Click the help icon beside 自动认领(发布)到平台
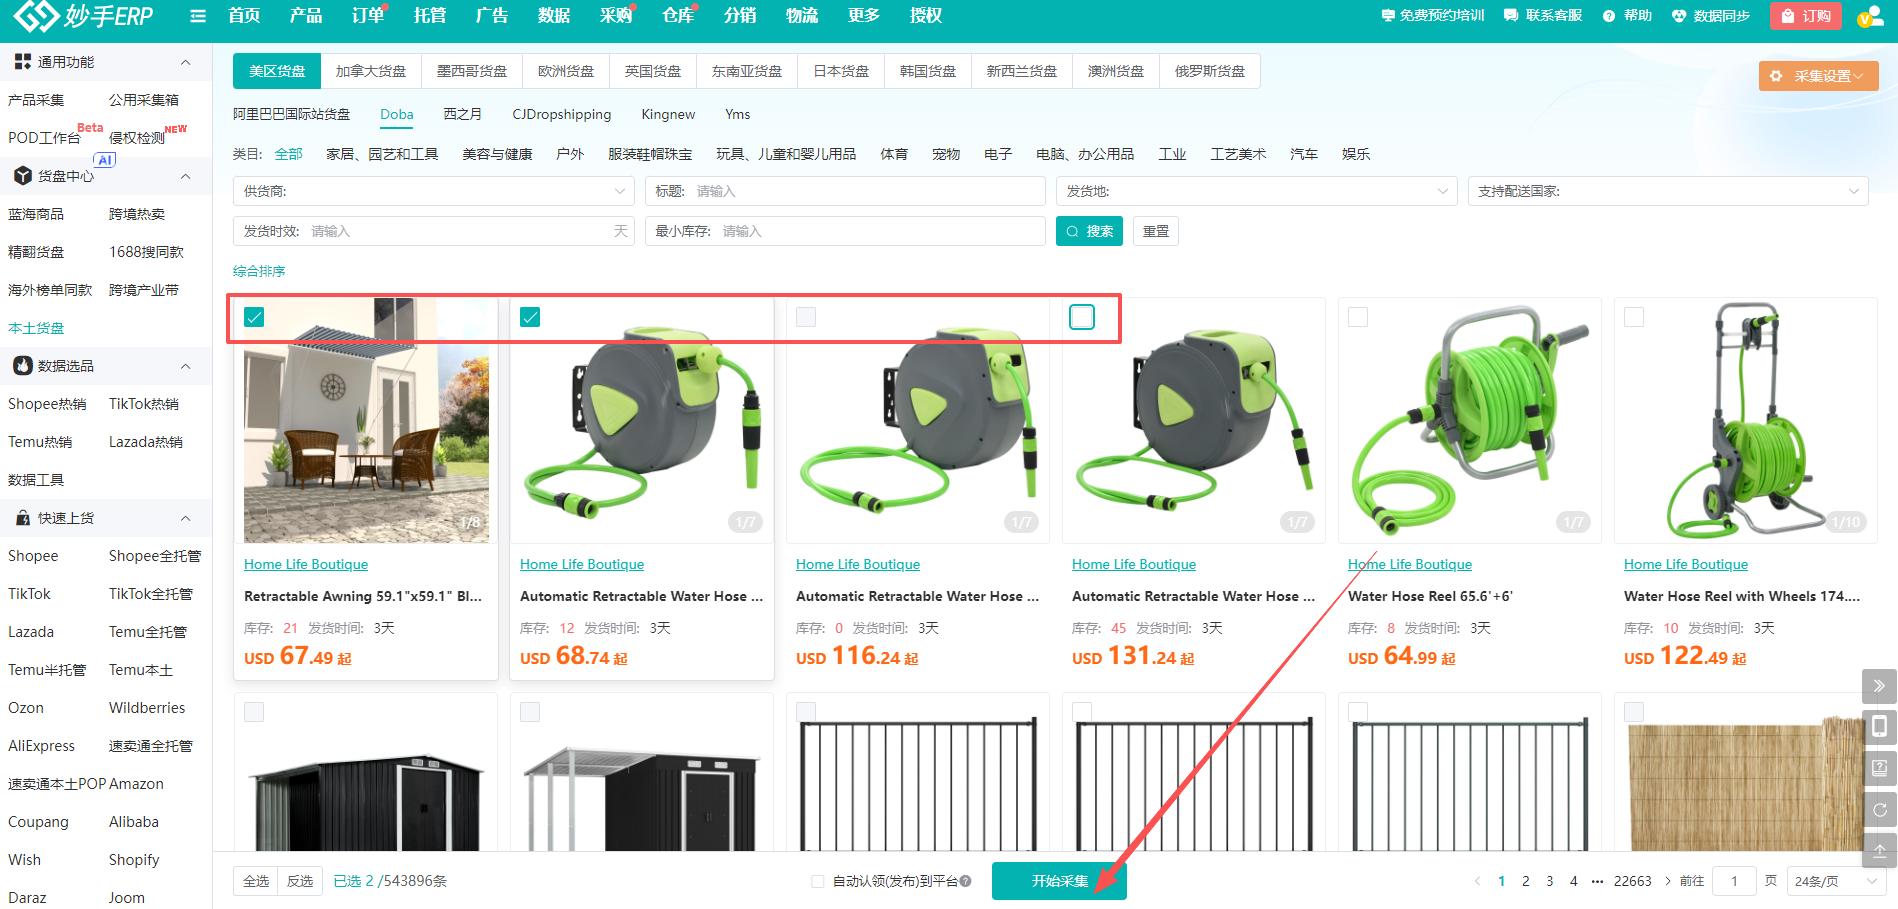 coord(965,881)
